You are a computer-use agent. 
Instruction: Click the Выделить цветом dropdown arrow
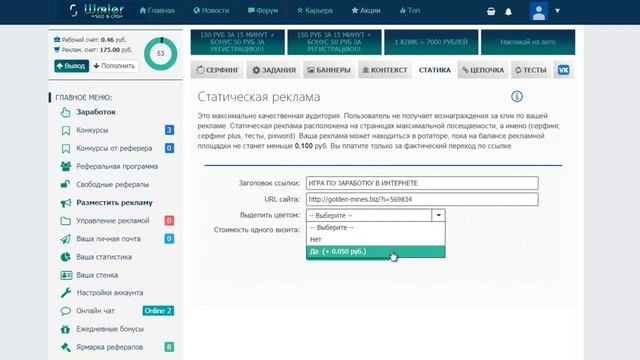[x=438, y=215]
